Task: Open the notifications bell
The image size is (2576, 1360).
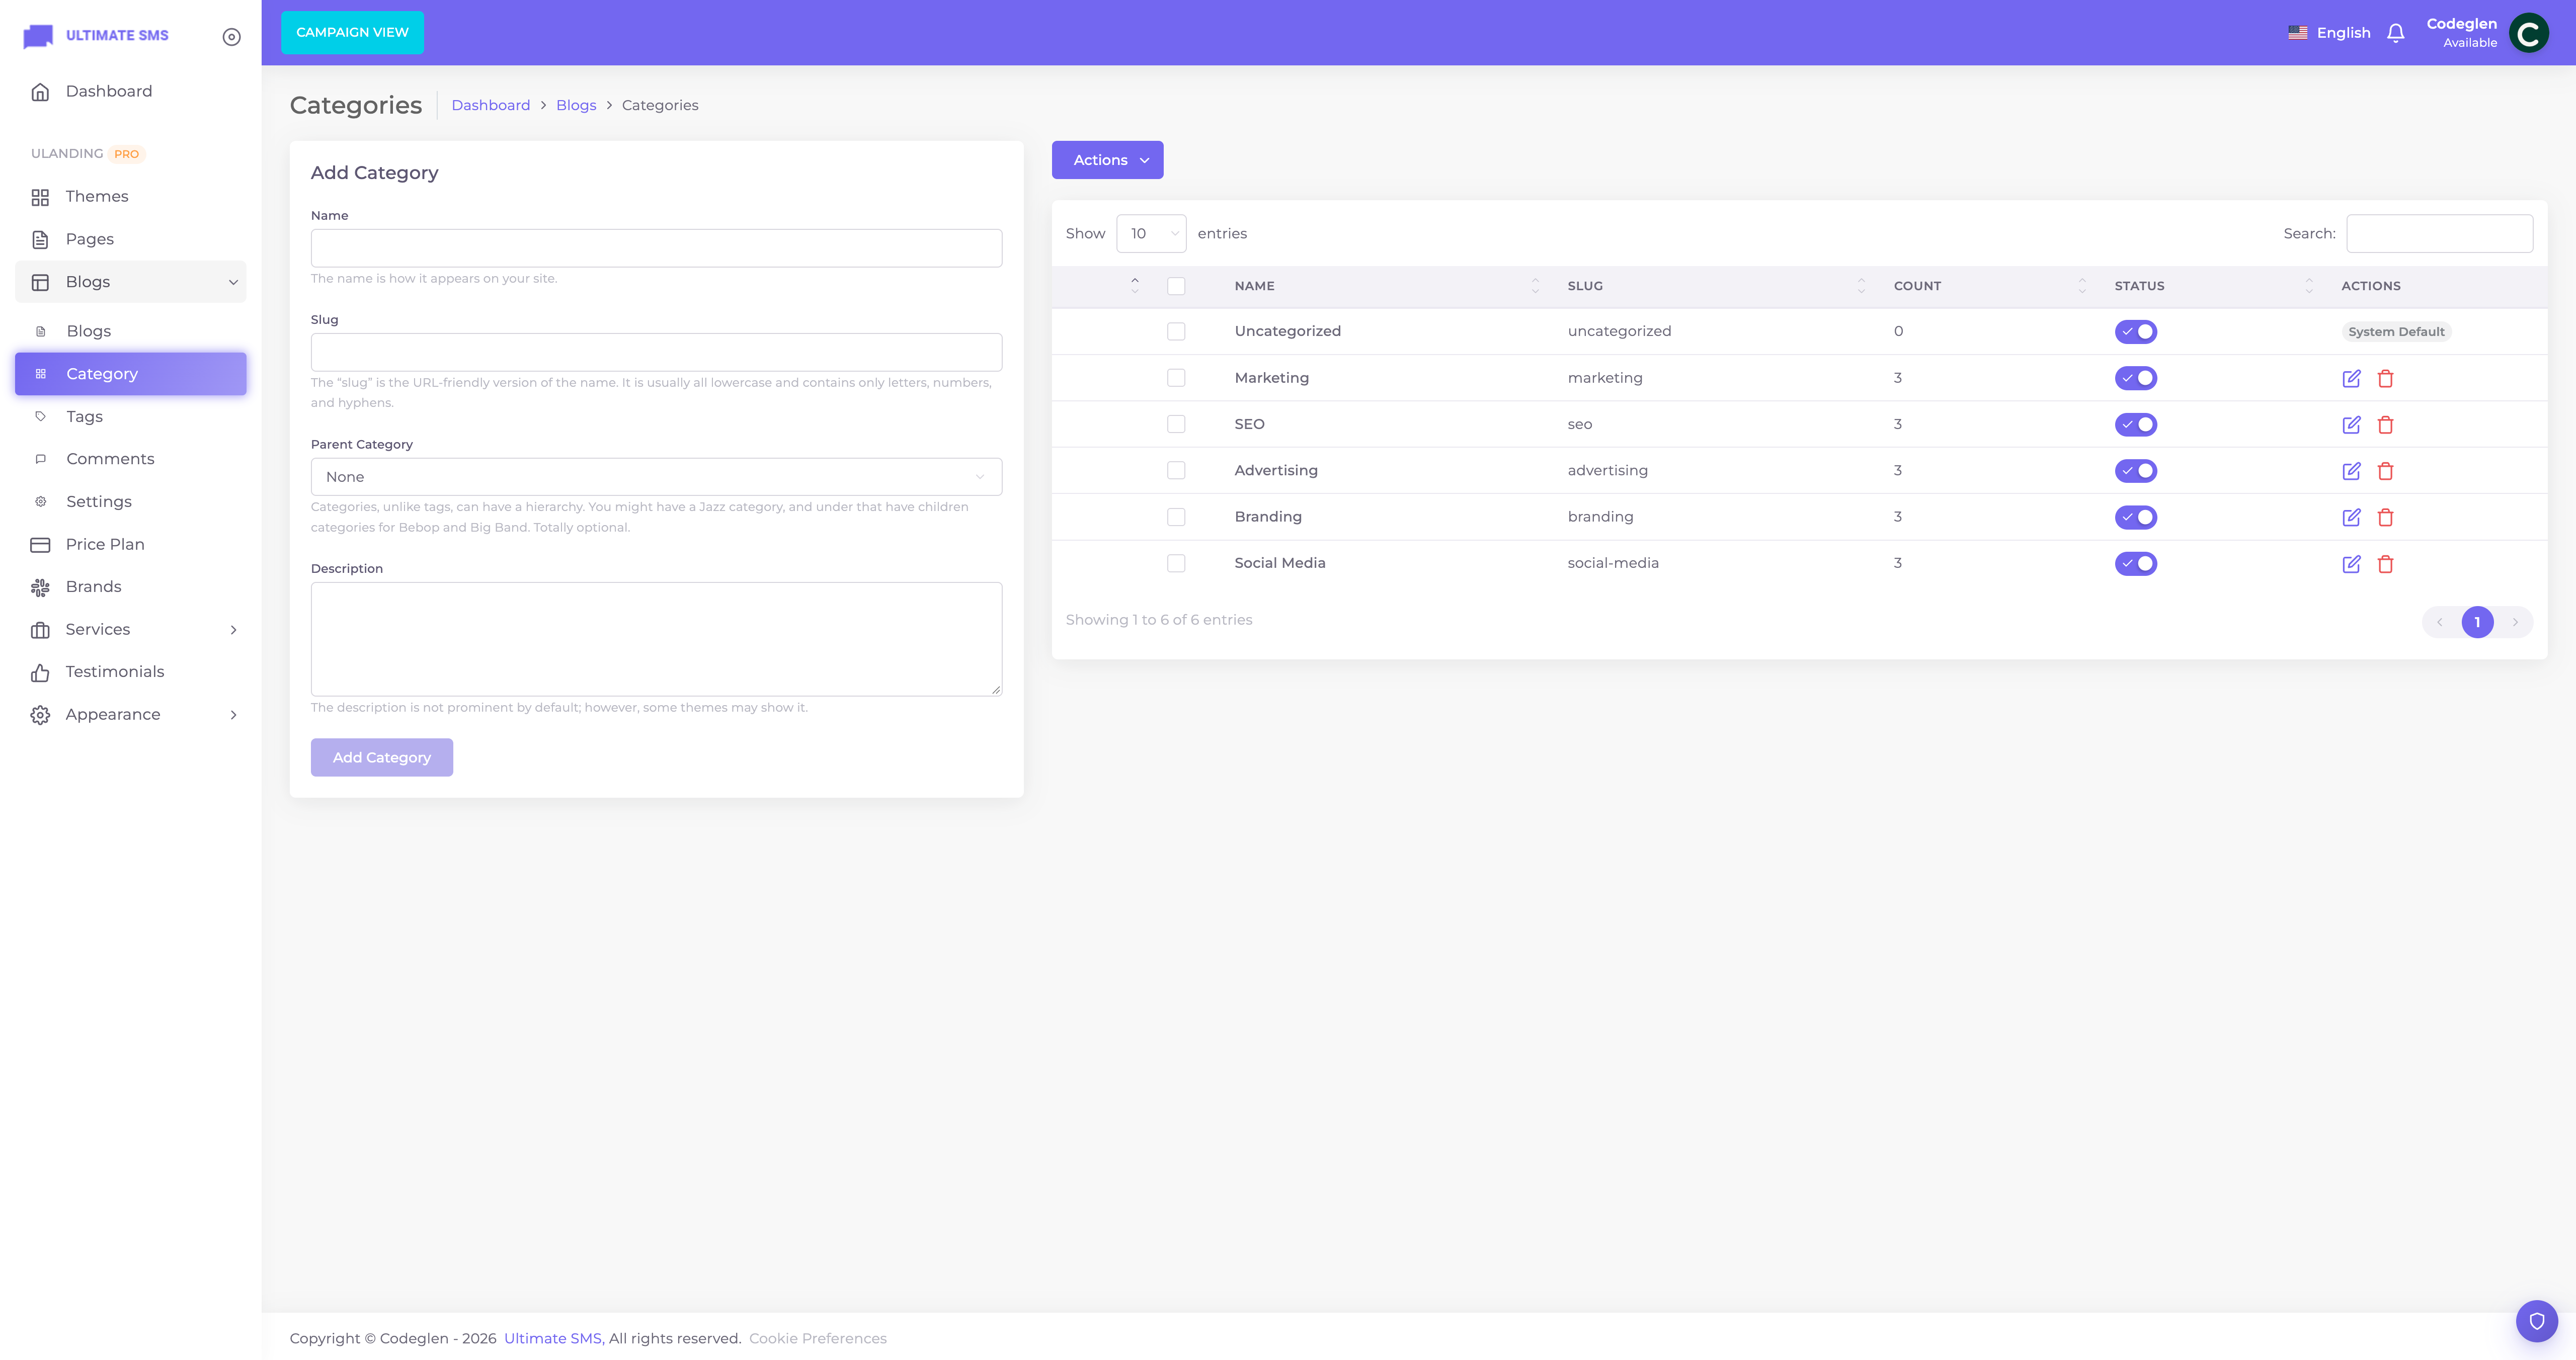Action: (2395, 33)
